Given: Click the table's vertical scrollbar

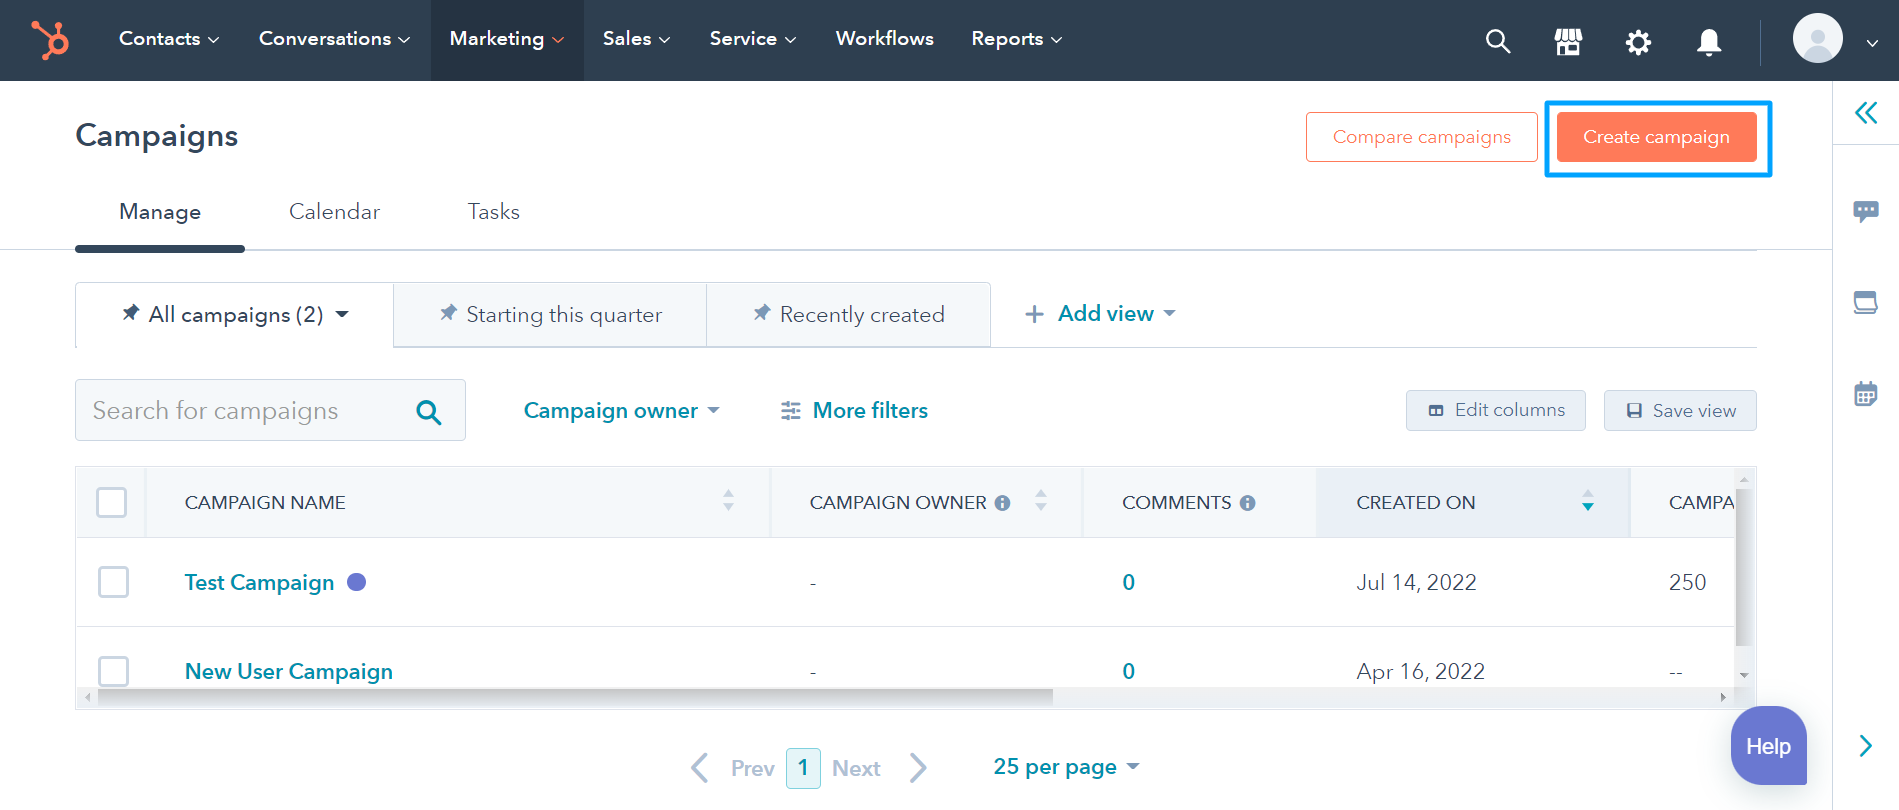Looking at the screenshot, I should click(1744, 568).
